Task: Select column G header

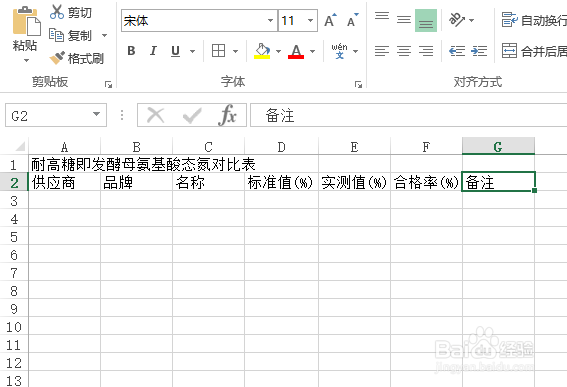Action: 498,146
